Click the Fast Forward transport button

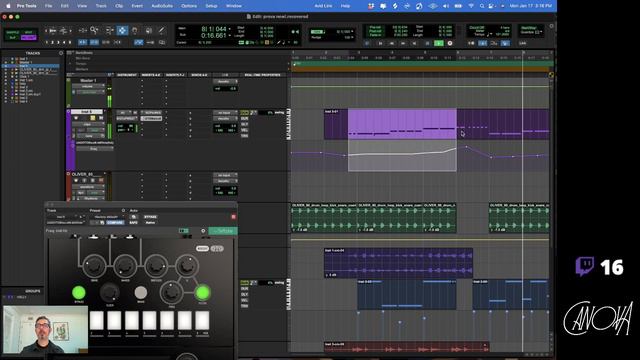tap(404, 43)
